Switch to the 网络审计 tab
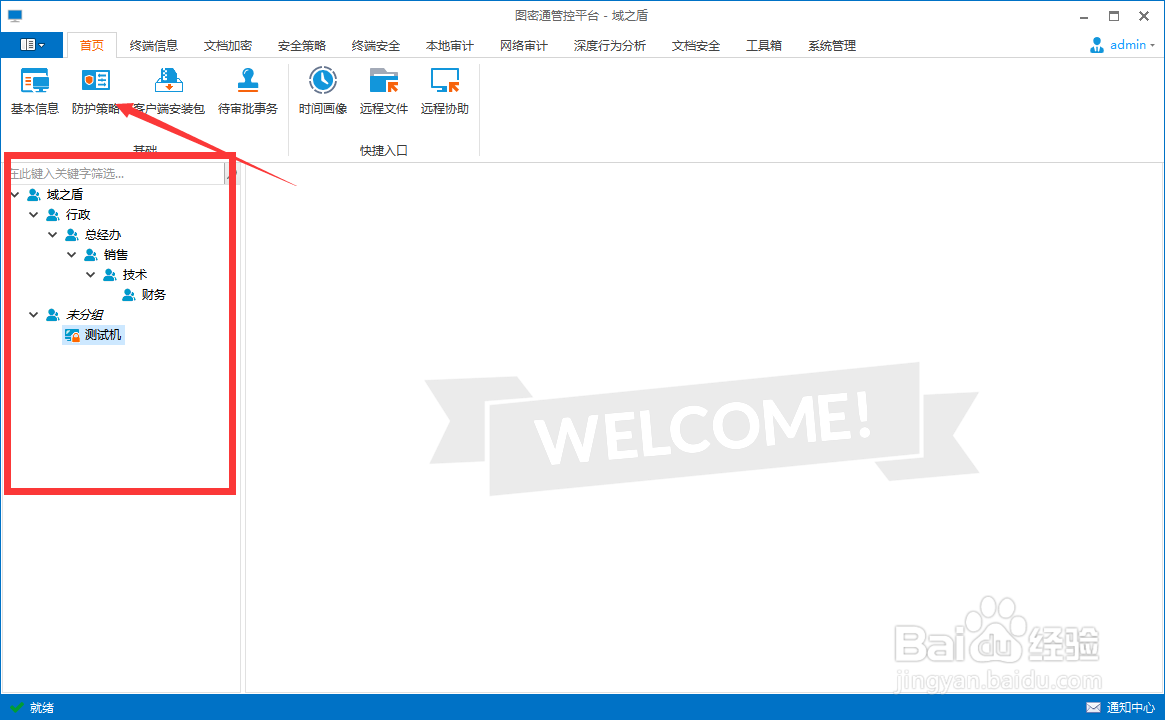The image size is (1165, 720). 523,44
